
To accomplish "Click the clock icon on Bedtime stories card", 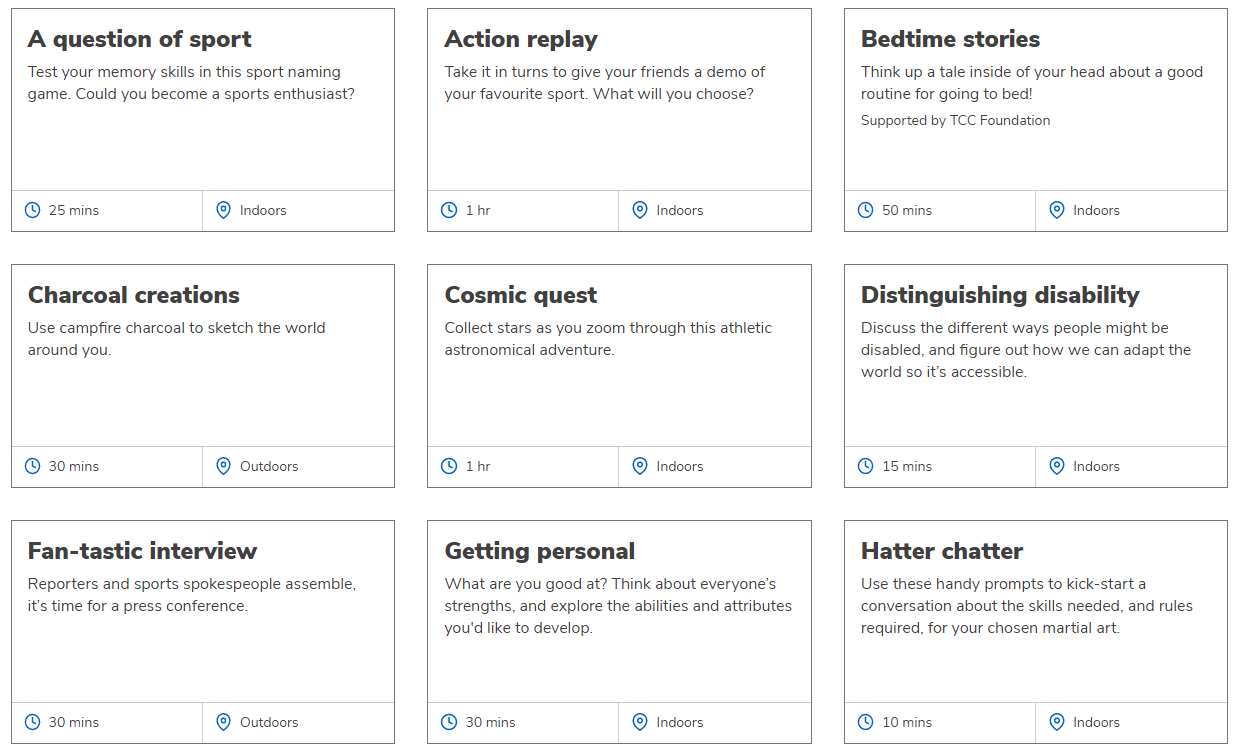I will pyautogui.click(x=866, y=210).
